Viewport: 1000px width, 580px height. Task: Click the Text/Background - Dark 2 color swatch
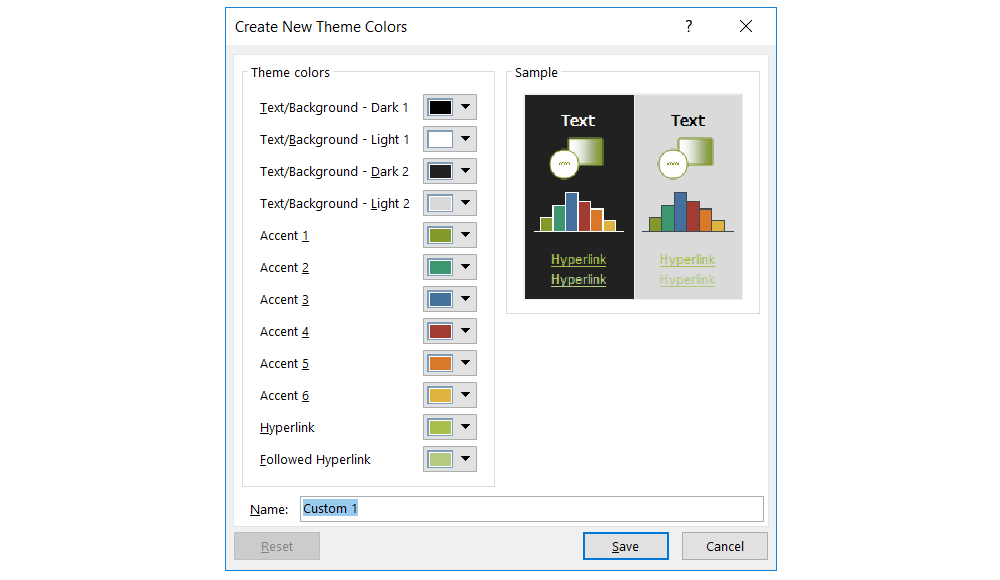click(442, 171)
